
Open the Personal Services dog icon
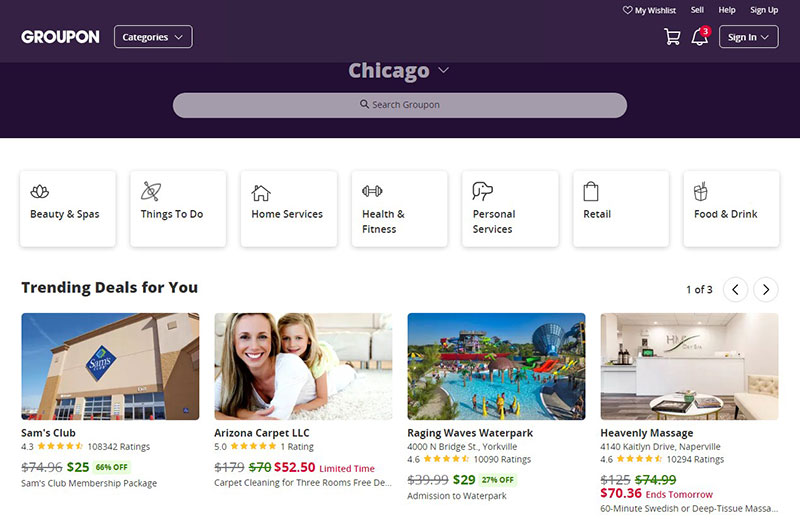[483, 191]
